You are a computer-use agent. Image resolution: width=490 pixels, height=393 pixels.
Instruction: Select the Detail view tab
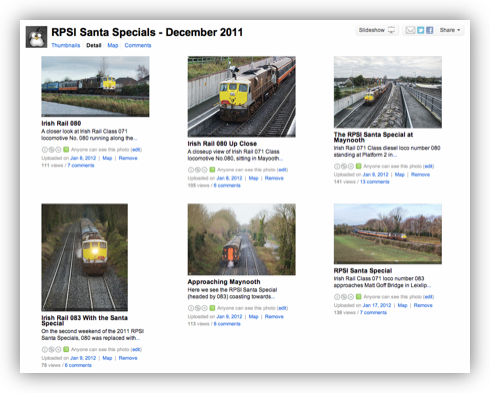(x=94, y=45)
